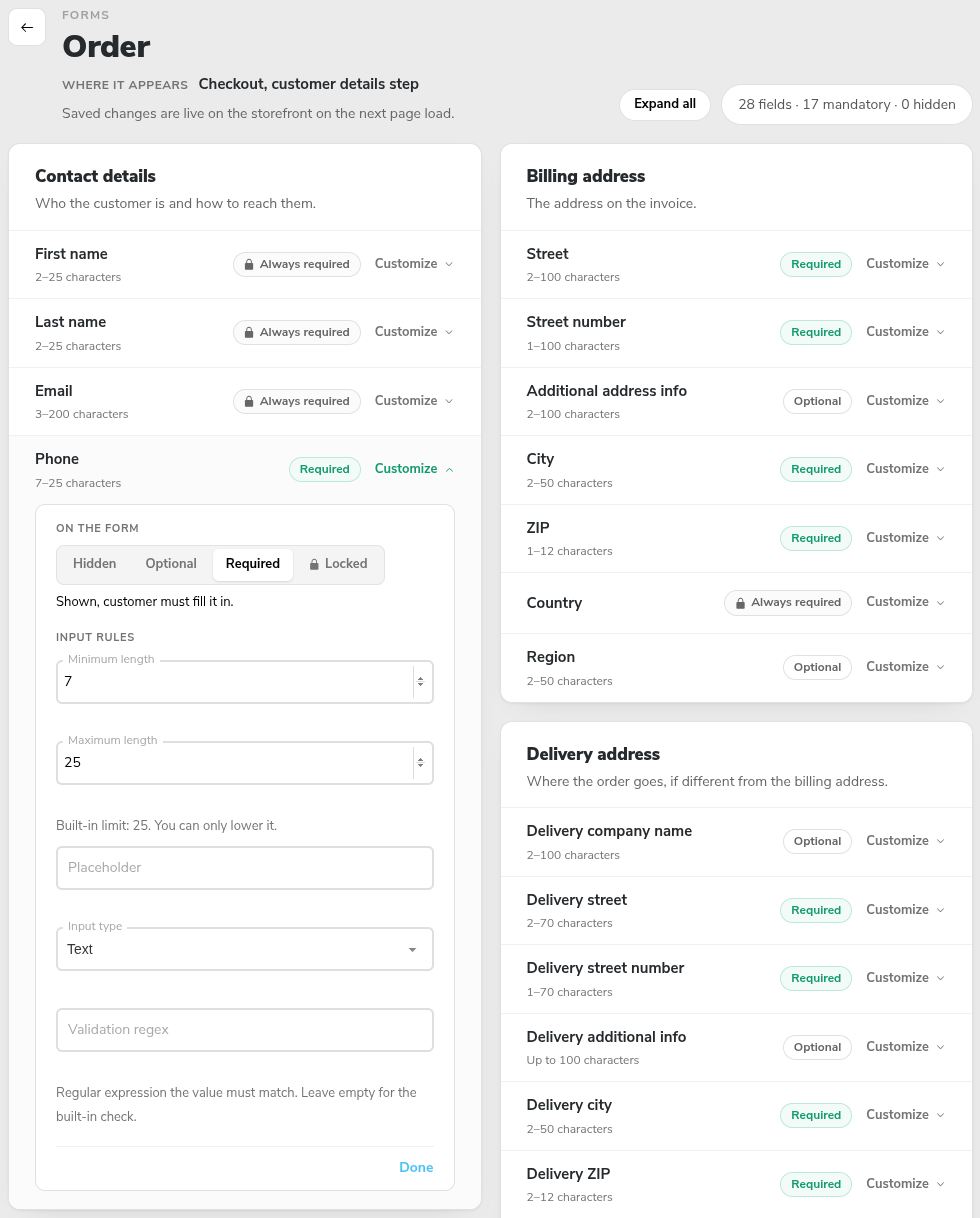Click Additional address info Optional badge
This screenshot has width=980, height=1218.
(x=817, y=401)
